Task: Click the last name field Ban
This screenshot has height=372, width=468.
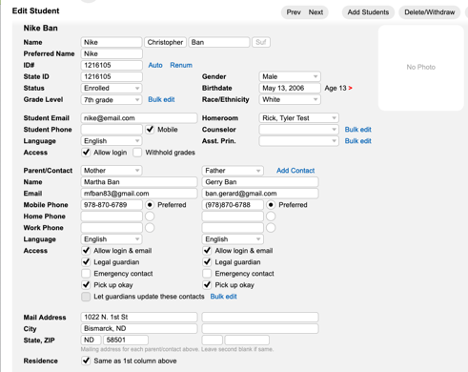Action: tap(219, 42)
